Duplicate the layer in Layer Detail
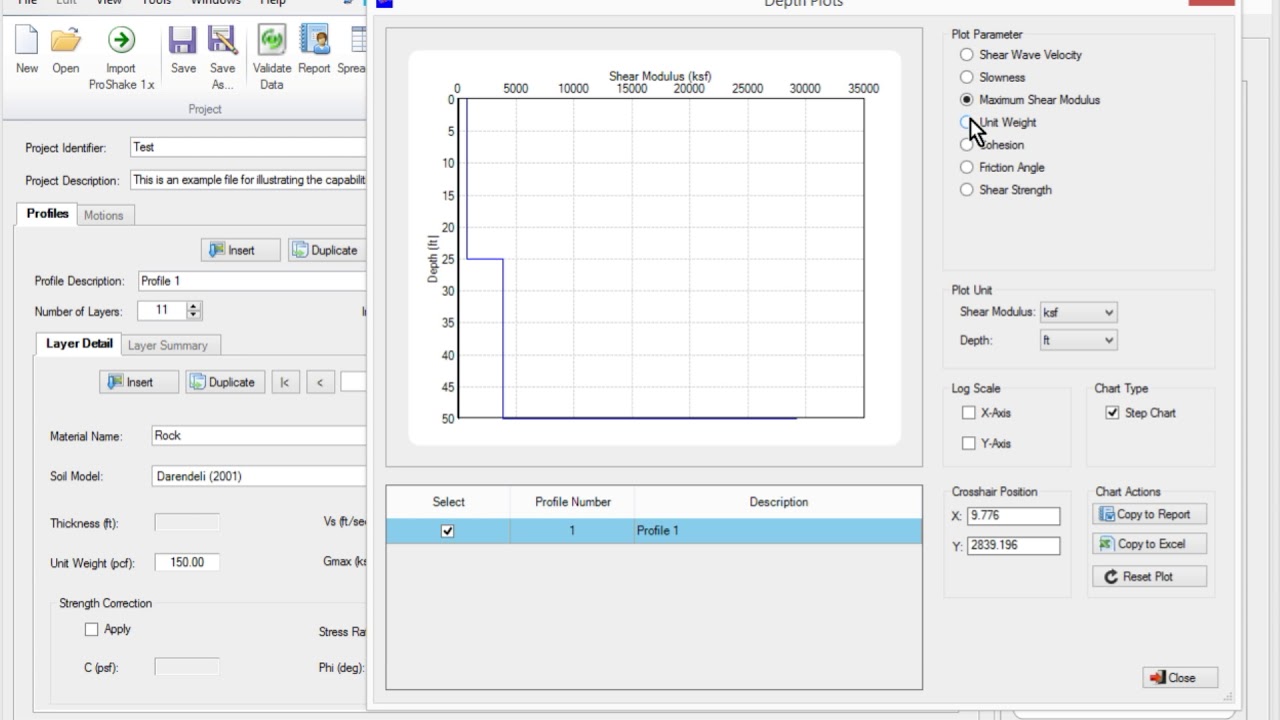Screen dimensions: 1280x720 [224, 382]
